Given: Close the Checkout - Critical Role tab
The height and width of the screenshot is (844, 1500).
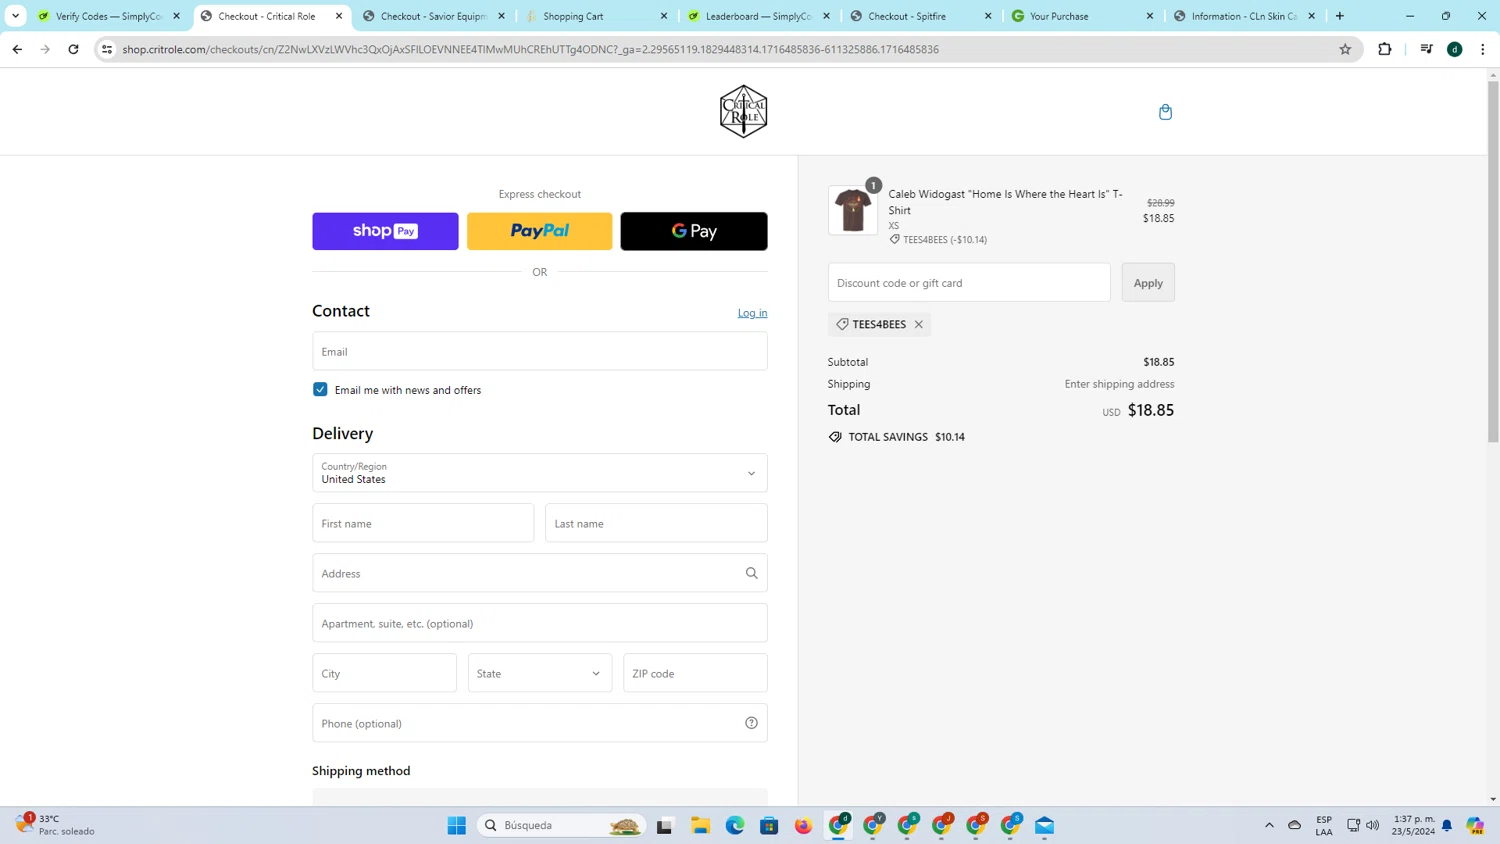Looking at the screenshot, I should (x=339, y=16).
